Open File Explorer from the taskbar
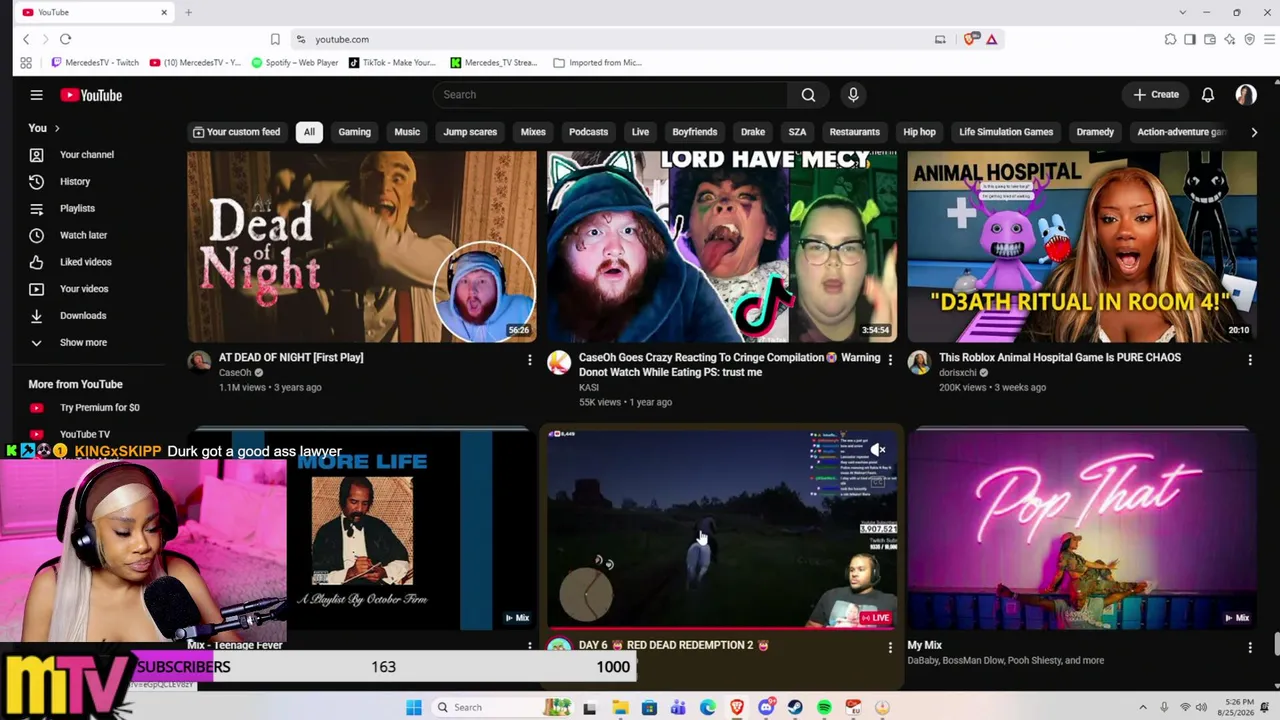The height and width of the screenshot is (720, 1280). 620,707
